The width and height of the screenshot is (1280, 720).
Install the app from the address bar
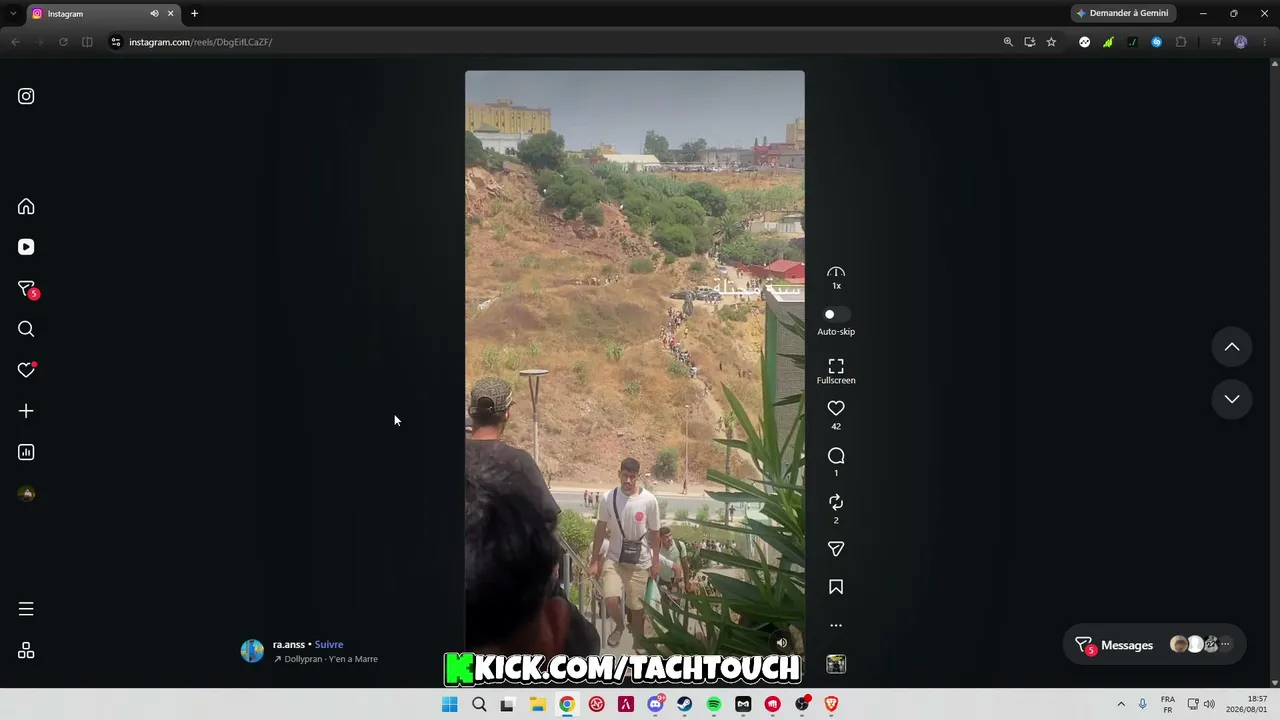pyautogui.click(x=1029, y=42)
